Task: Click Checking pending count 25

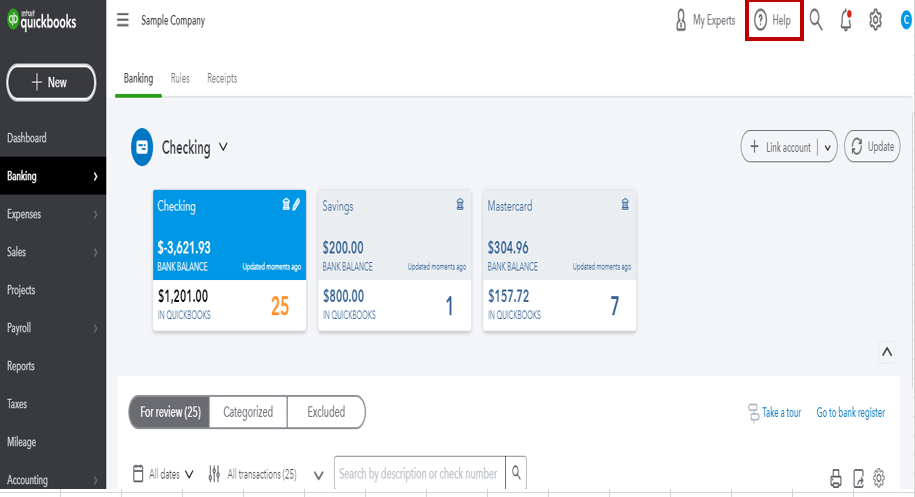Action: click(x=280, y=306)
